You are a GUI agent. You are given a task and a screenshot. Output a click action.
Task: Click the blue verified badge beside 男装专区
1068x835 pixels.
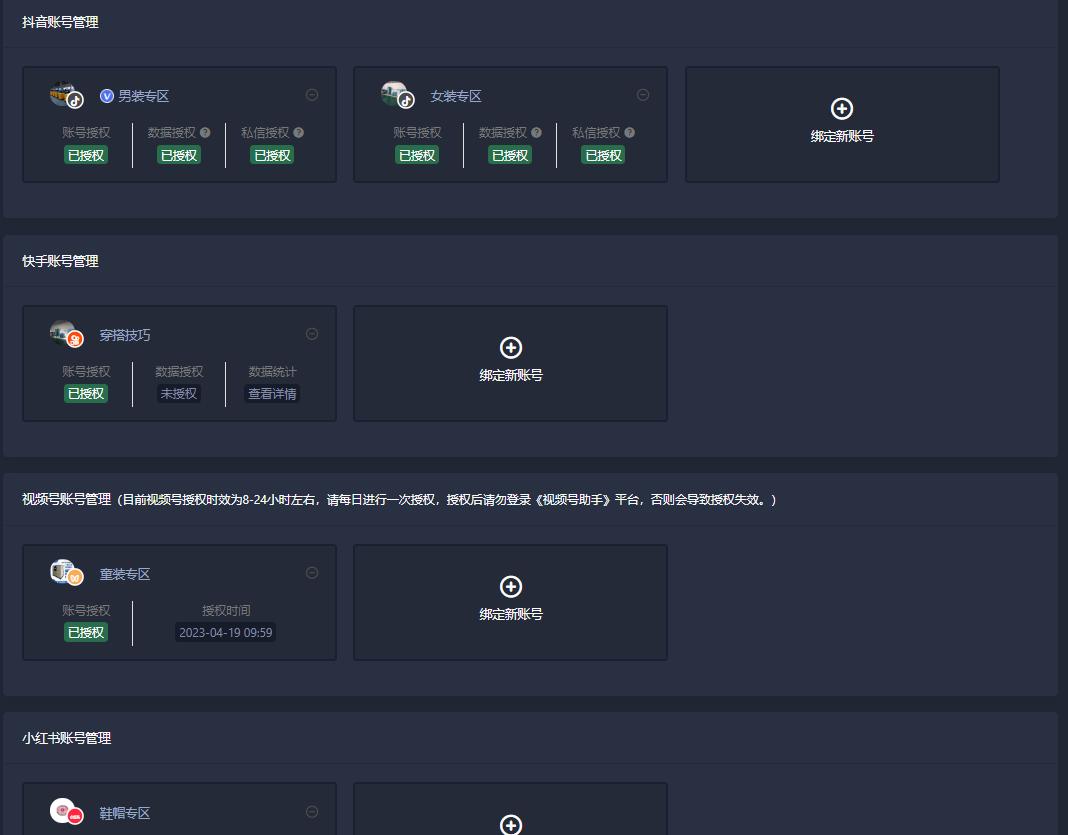[109, 96]
